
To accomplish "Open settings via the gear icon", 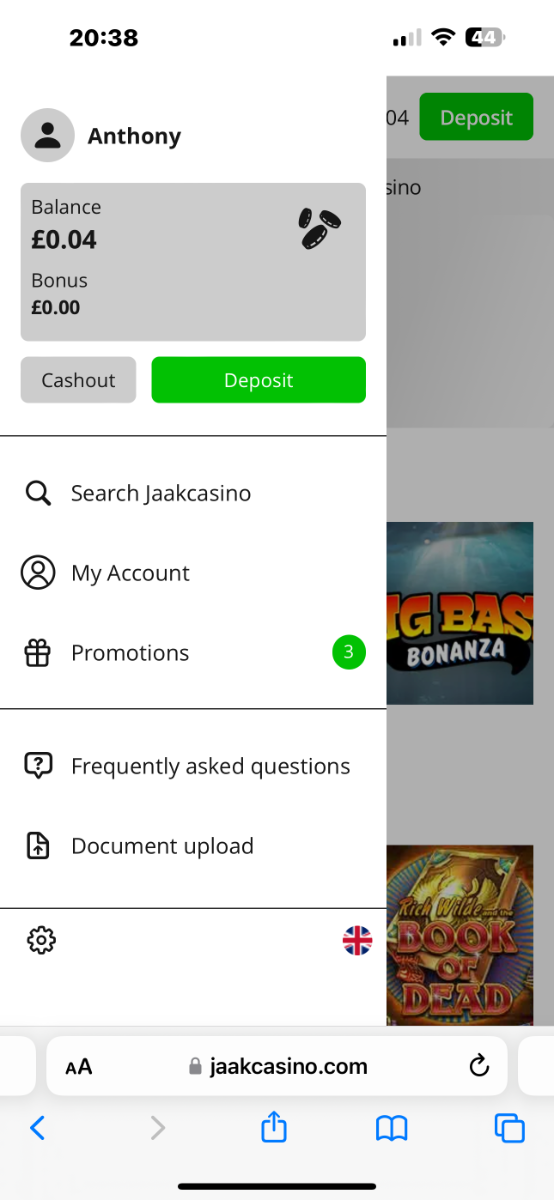I will (x=41, y=940).
